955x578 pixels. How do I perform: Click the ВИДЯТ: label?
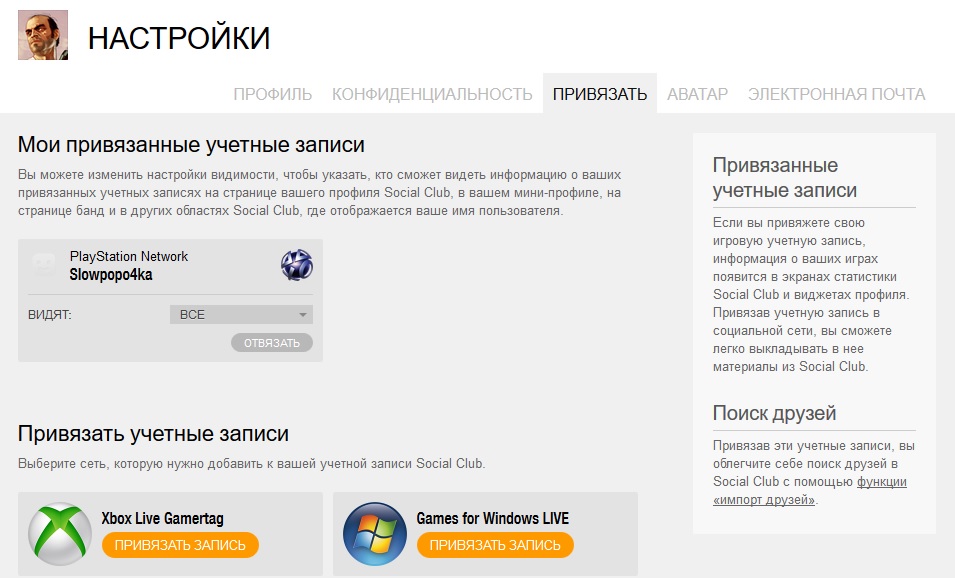[49, 315]
